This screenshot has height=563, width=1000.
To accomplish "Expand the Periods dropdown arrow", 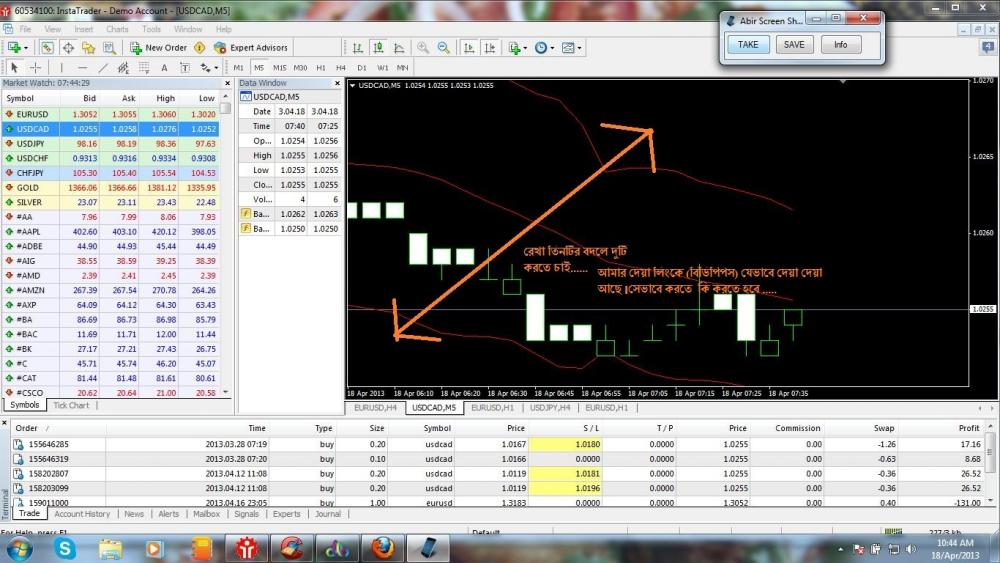I will tap(552, 48).
